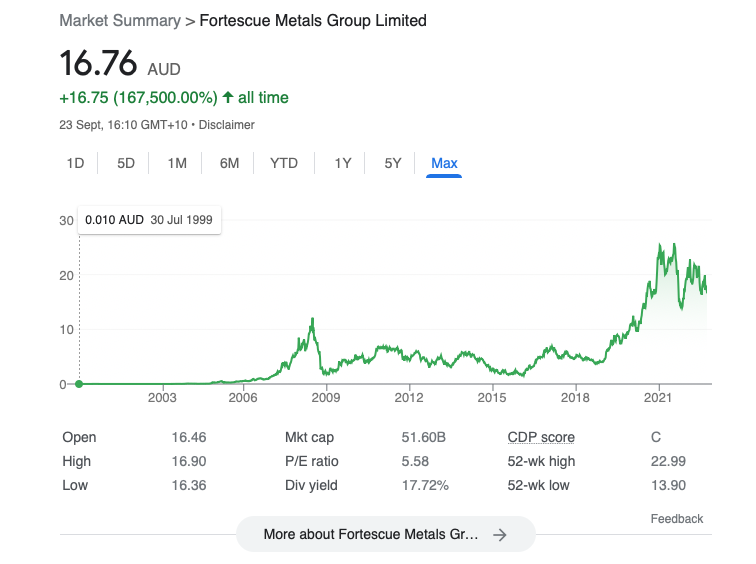Click the High value 16.90
The height and width of the screenshot is (564, 756).
point(189,461)
